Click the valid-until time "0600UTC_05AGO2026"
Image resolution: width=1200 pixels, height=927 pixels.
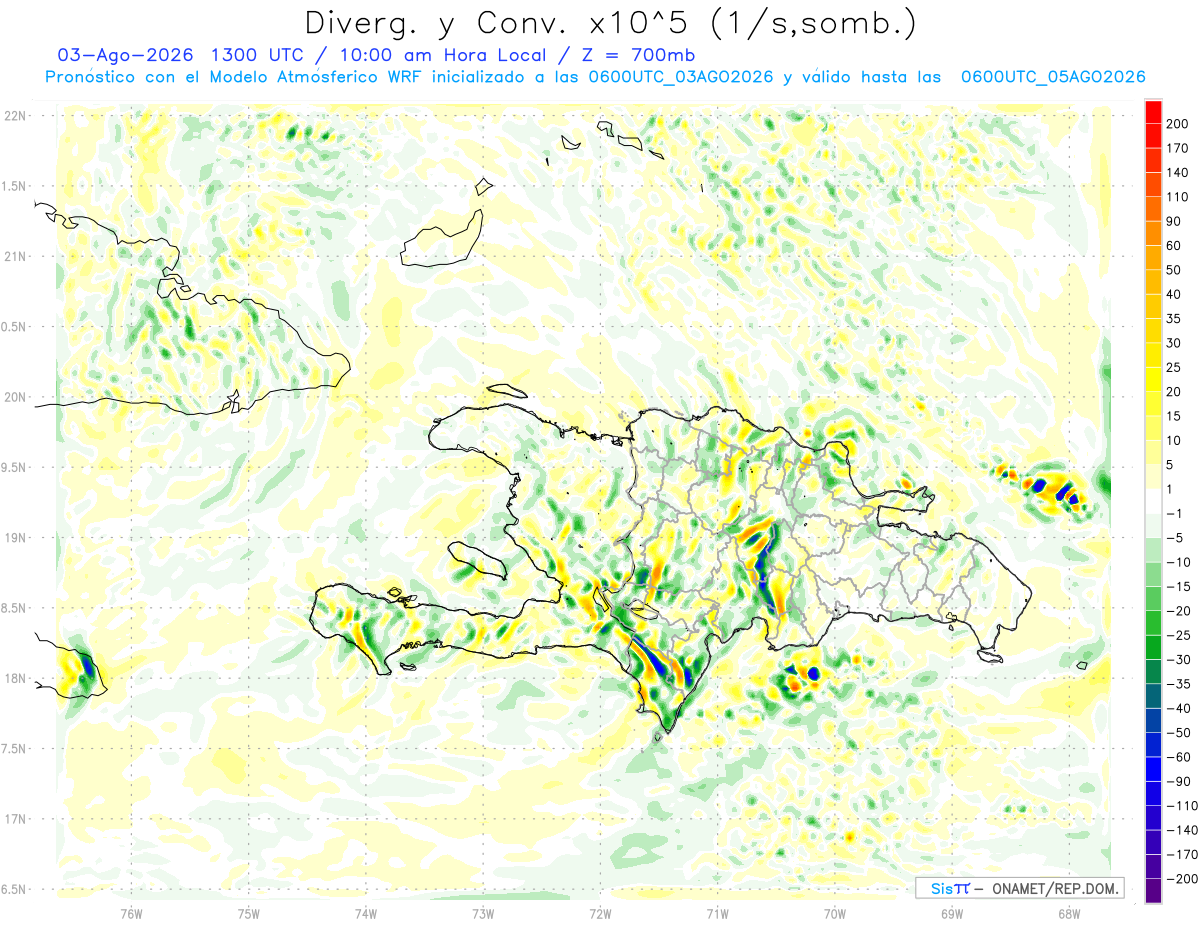click(1053, 77)
